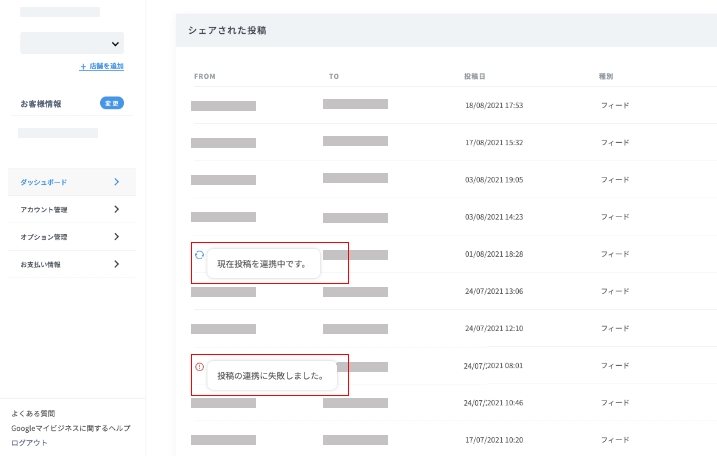Click the FROM column header
717x456 pixels.
[x=204, y=76]
